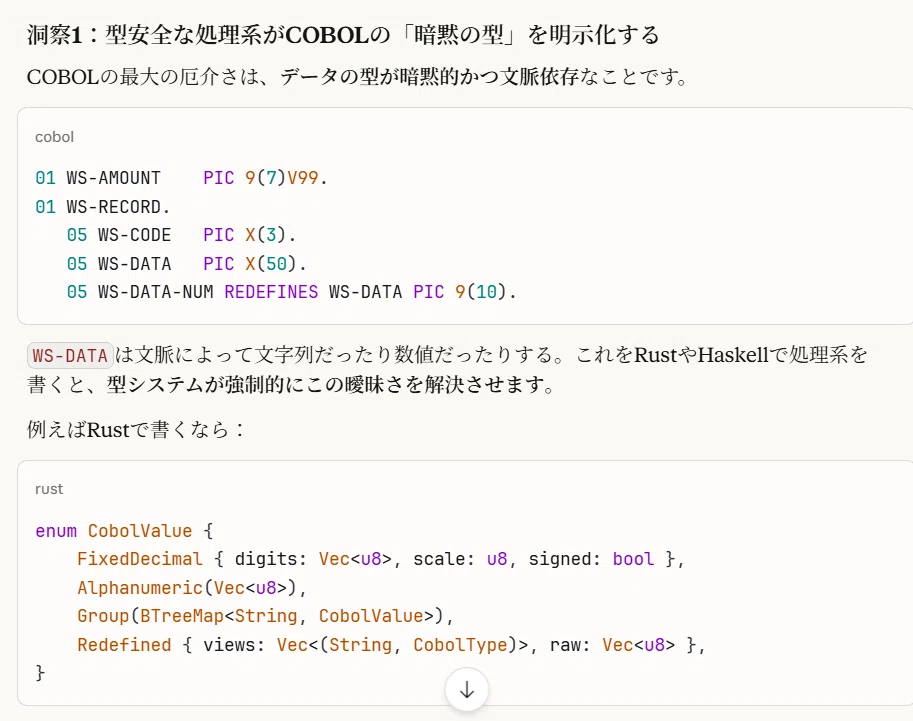Click the WS-AMOUNT line in COBOL code
913x721 pixels.
coord(181,178)
